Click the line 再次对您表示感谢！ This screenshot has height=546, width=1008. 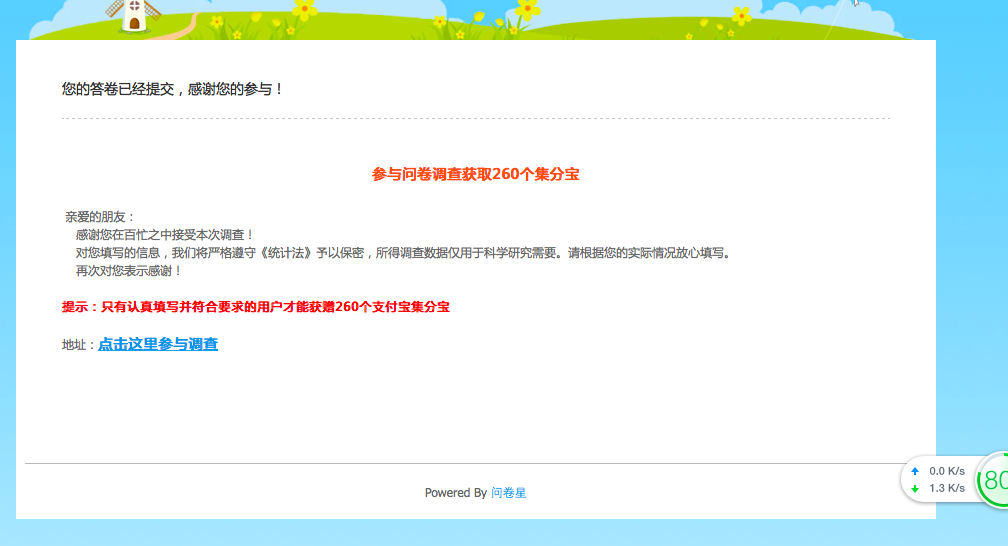pos(129,271)
